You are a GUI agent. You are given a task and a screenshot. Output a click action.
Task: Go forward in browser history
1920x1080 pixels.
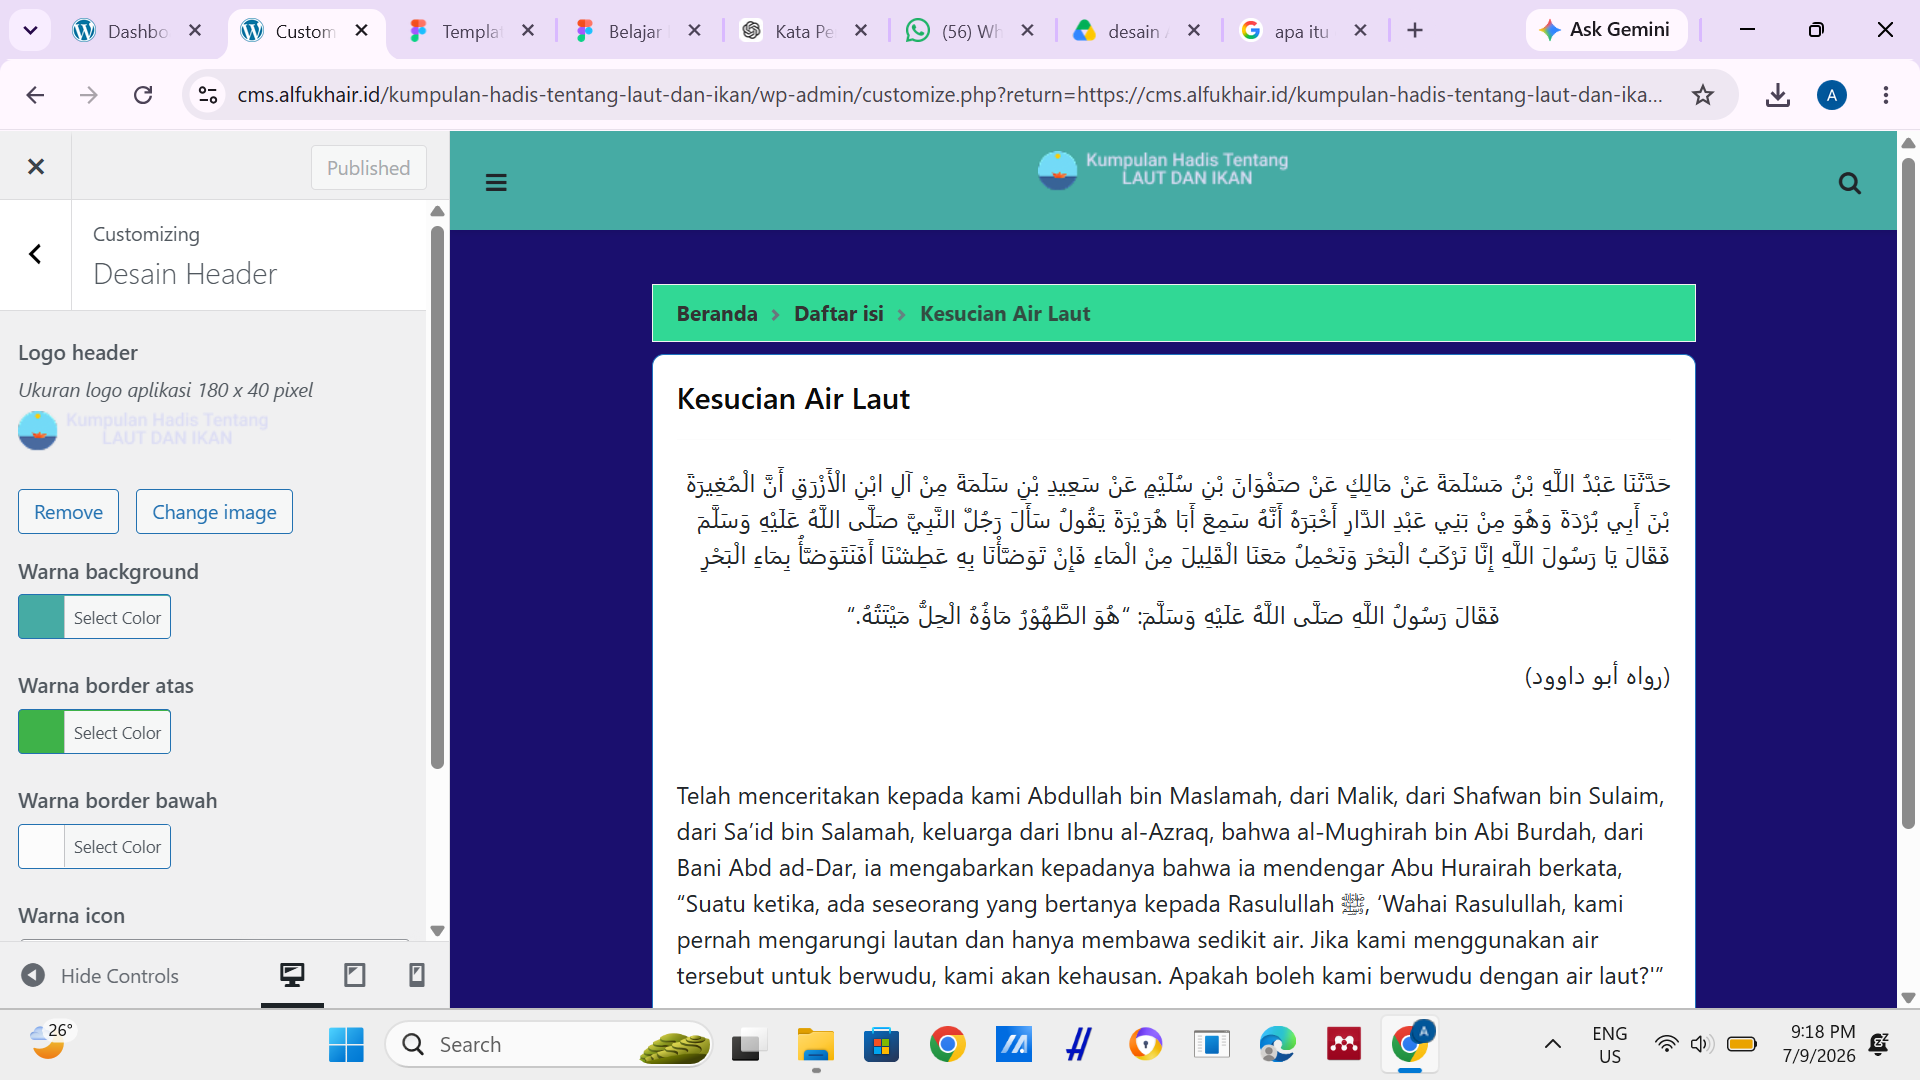point(89,95)
